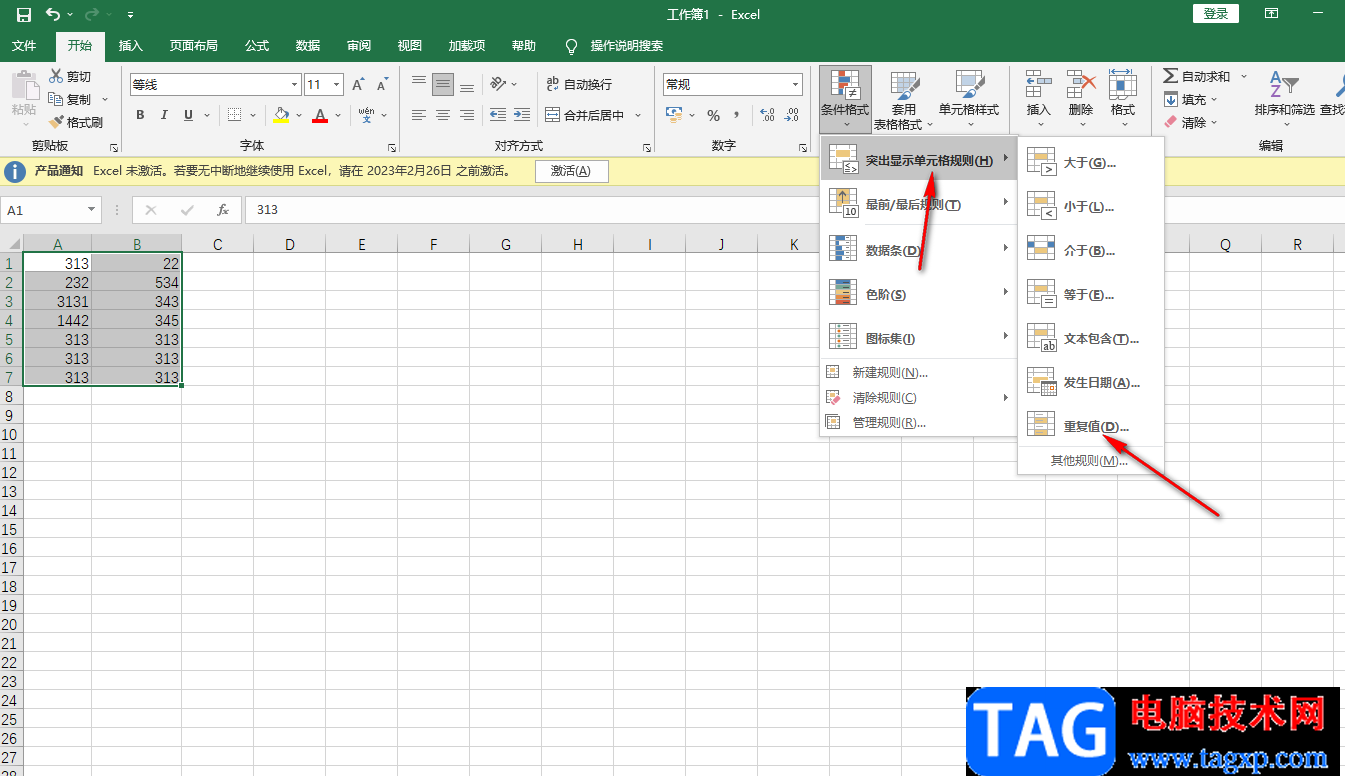
Task: Copy the selection using 复制
Action: click(70, 100)
